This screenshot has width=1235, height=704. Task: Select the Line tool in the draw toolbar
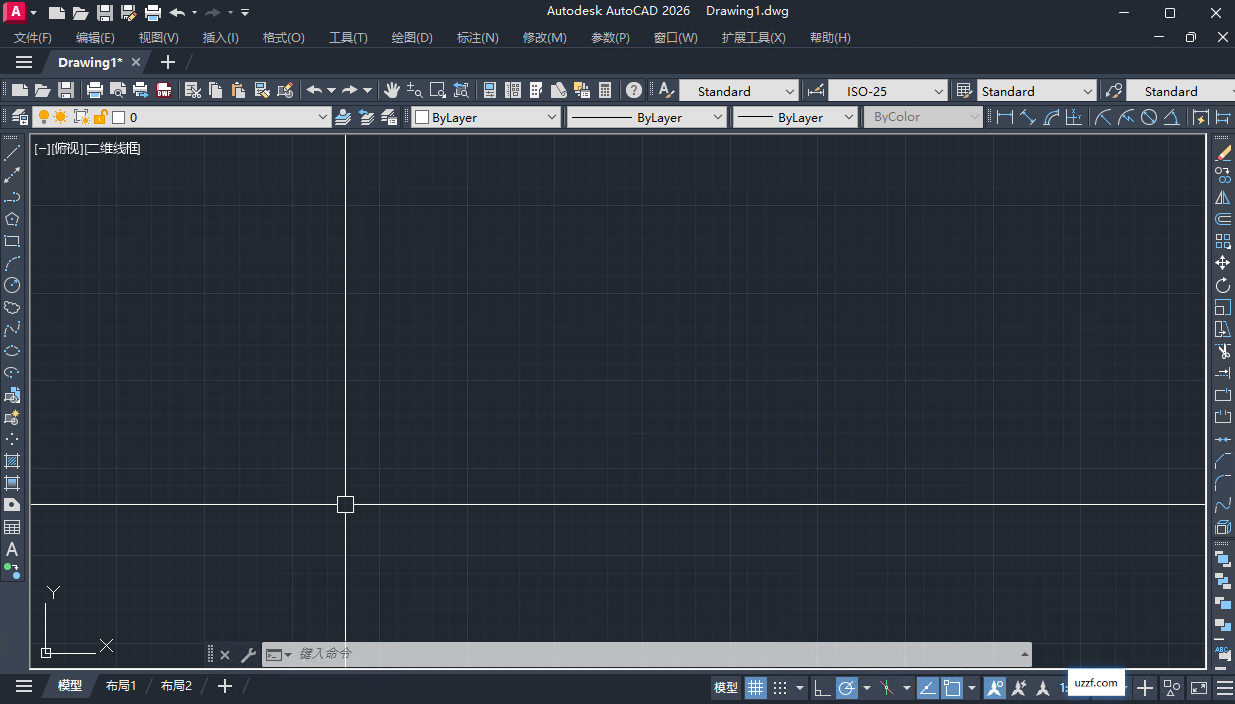(12, 152)
